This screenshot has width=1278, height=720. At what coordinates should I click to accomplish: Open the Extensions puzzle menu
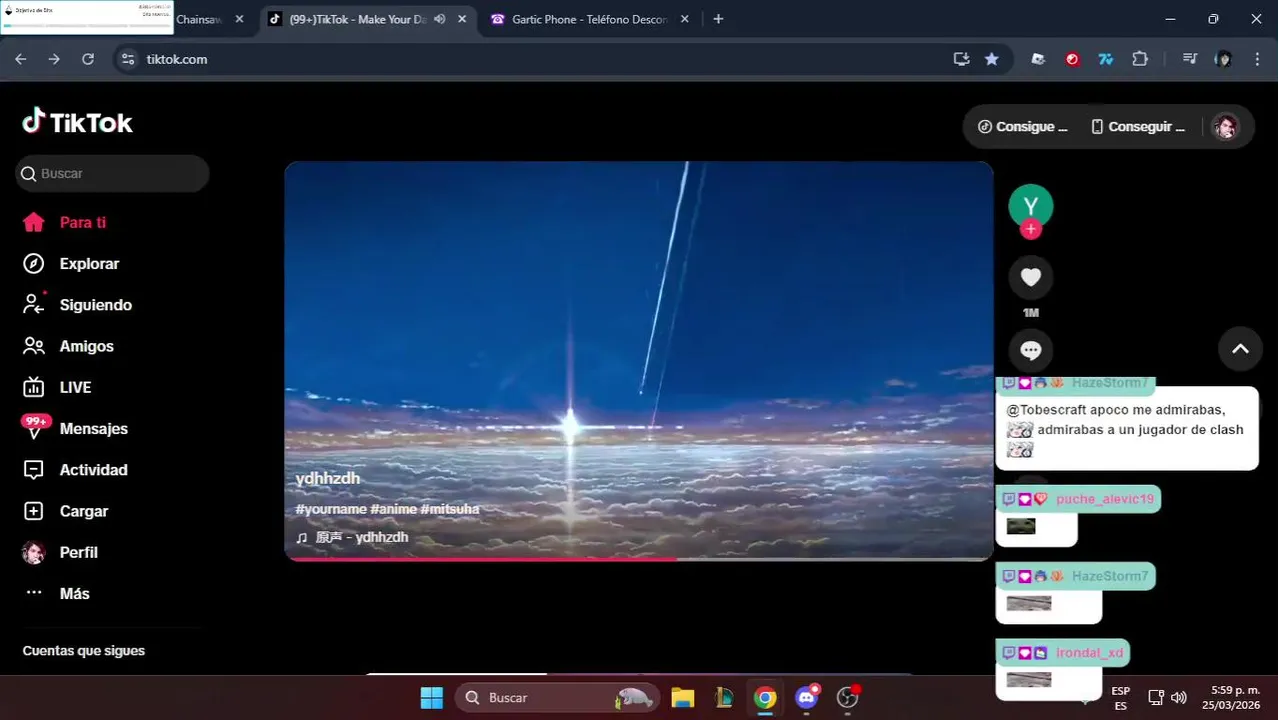(1140, 59)
